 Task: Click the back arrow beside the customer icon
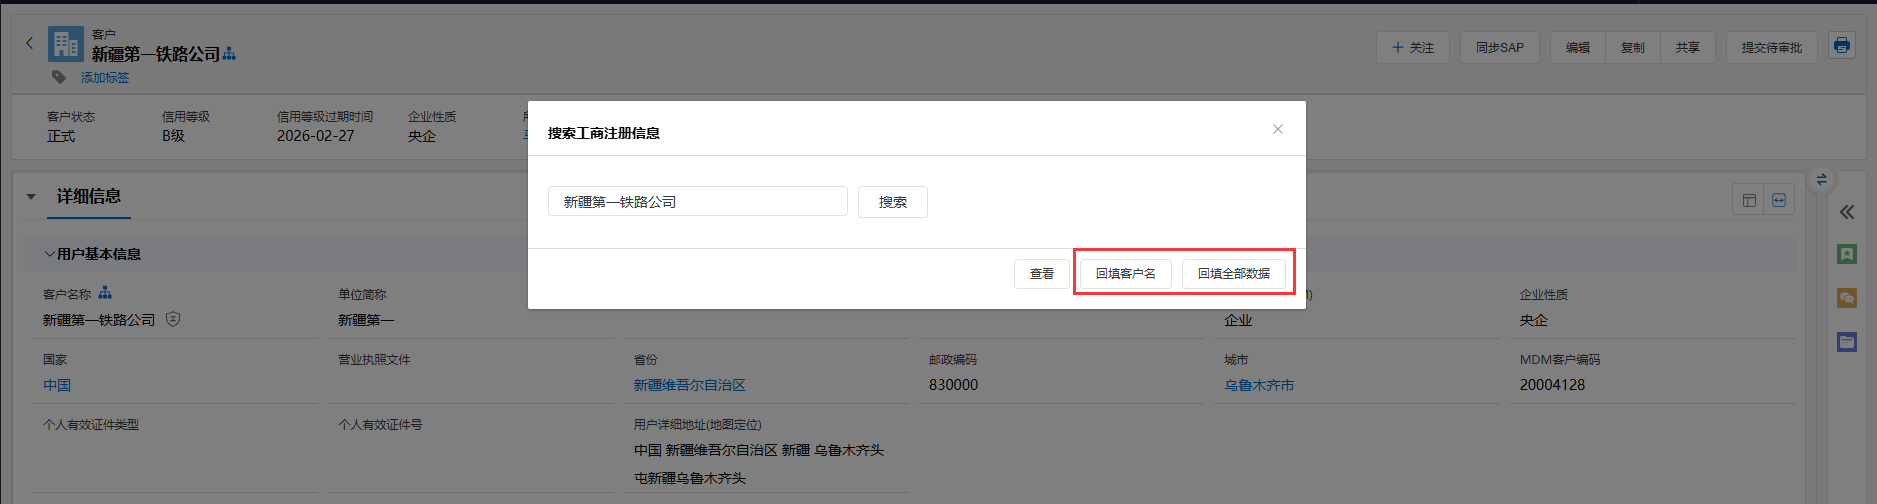pos(29,43)
